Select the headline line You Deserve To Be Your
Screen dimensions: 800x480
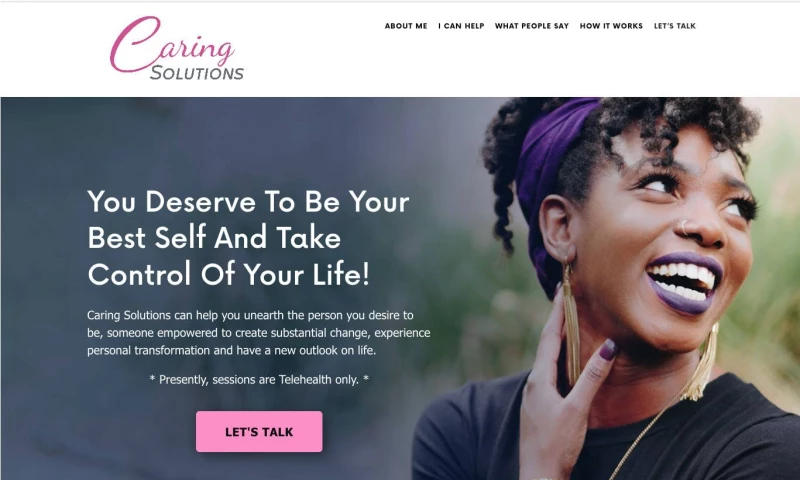tap(248, 201)
